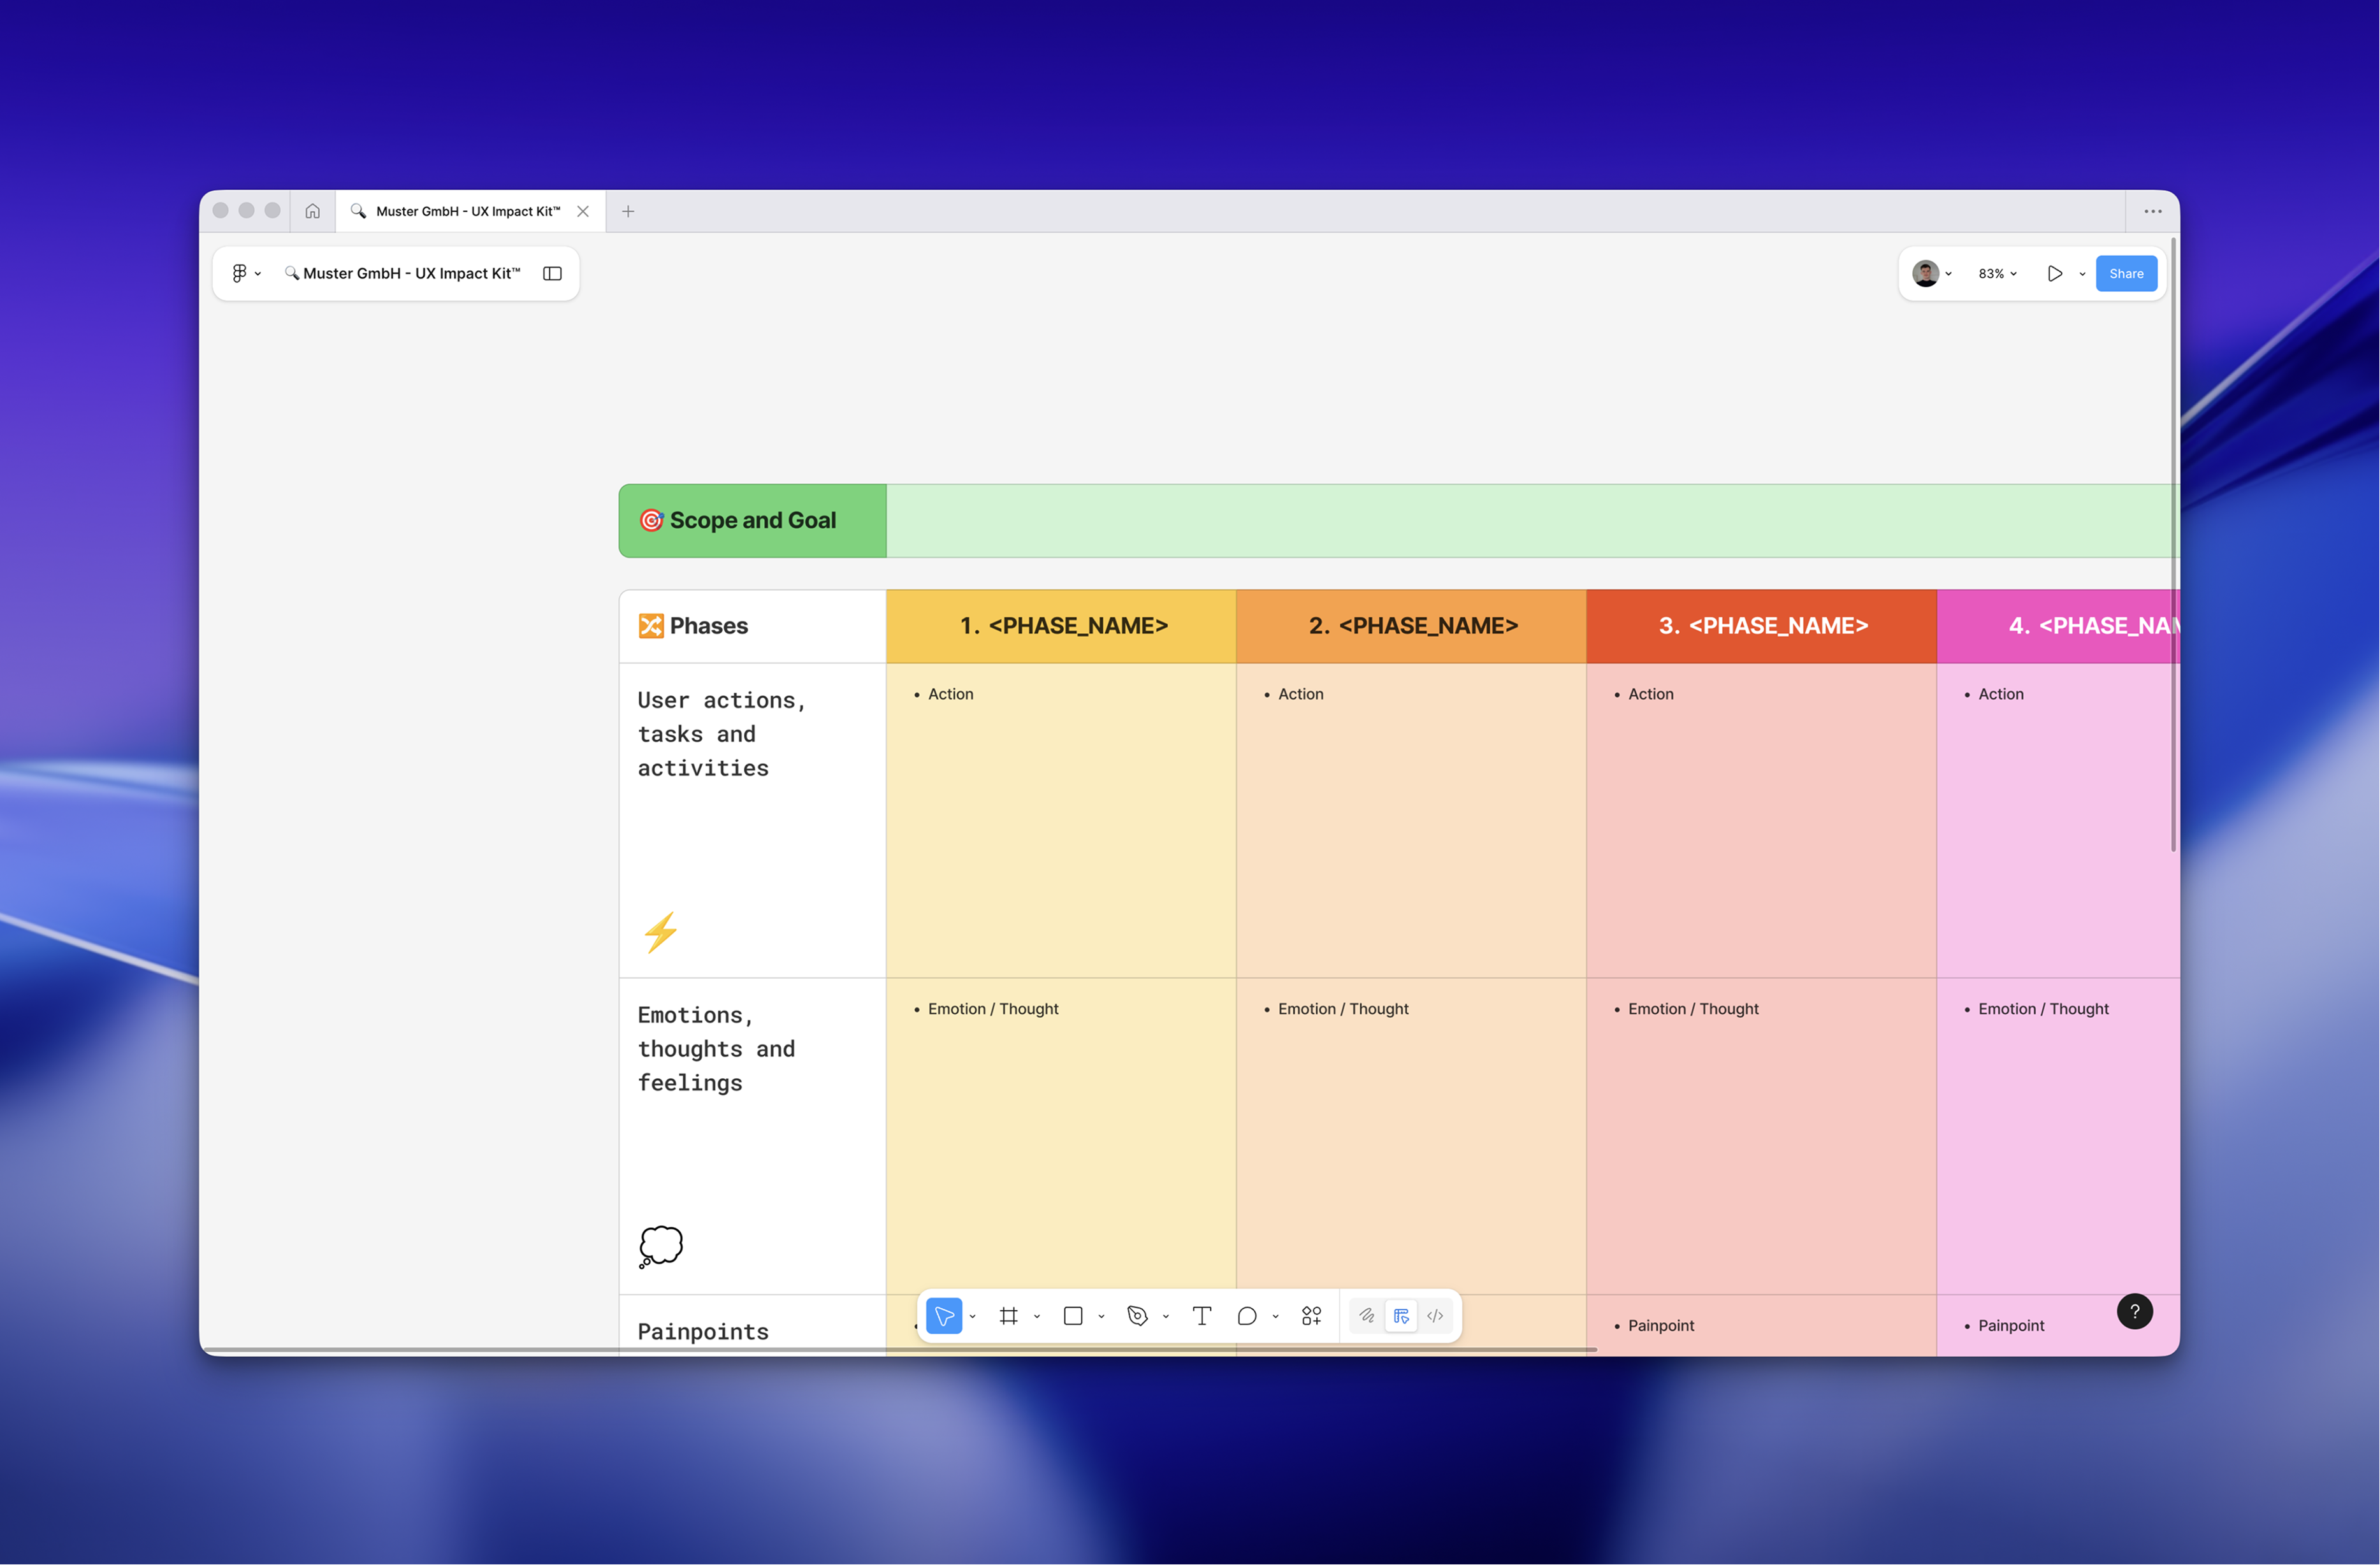Go to the home screen icon
The height and width of the screenshot is (1565, 2380).
(313, 211)
